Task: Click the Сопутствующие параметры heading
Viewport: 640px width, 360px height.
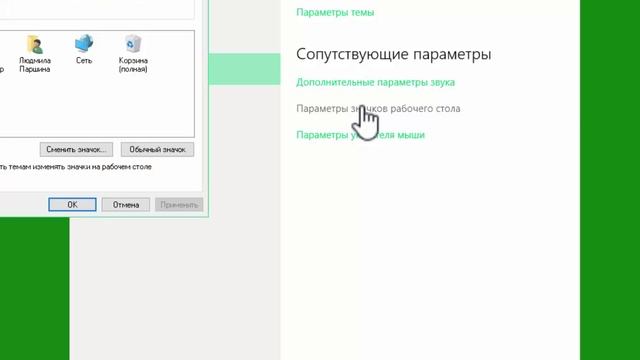Action: coord(393,54)
